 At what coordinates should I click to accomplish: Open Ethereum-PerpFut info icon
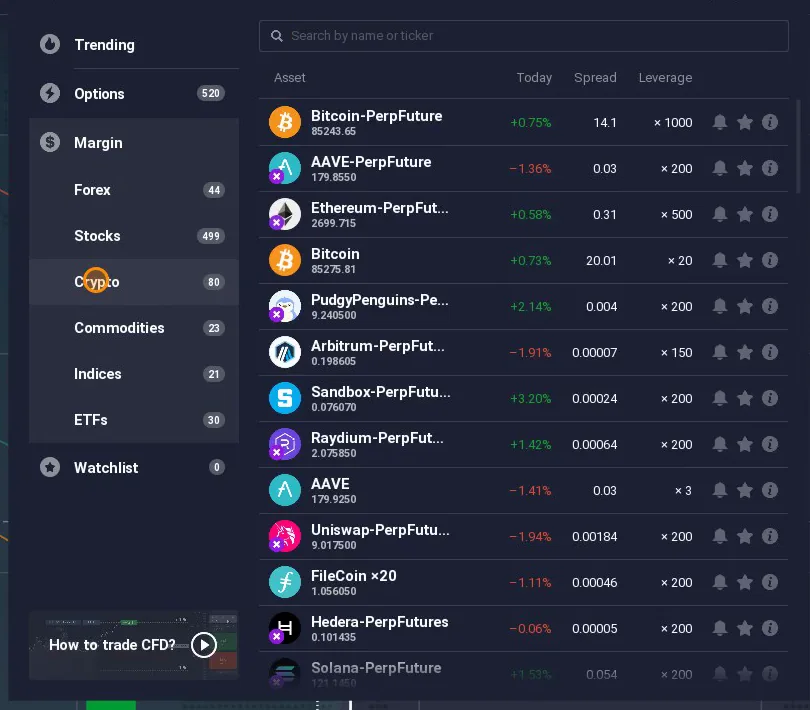coord(770,214)
